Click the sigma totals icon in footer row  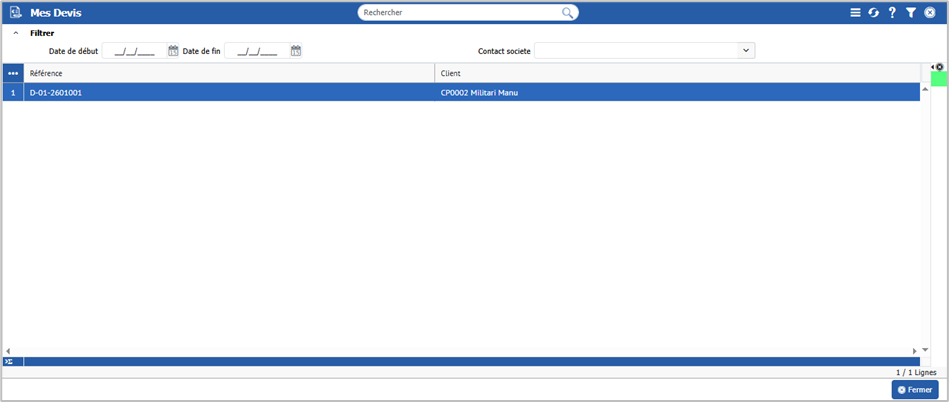(9, 361)
